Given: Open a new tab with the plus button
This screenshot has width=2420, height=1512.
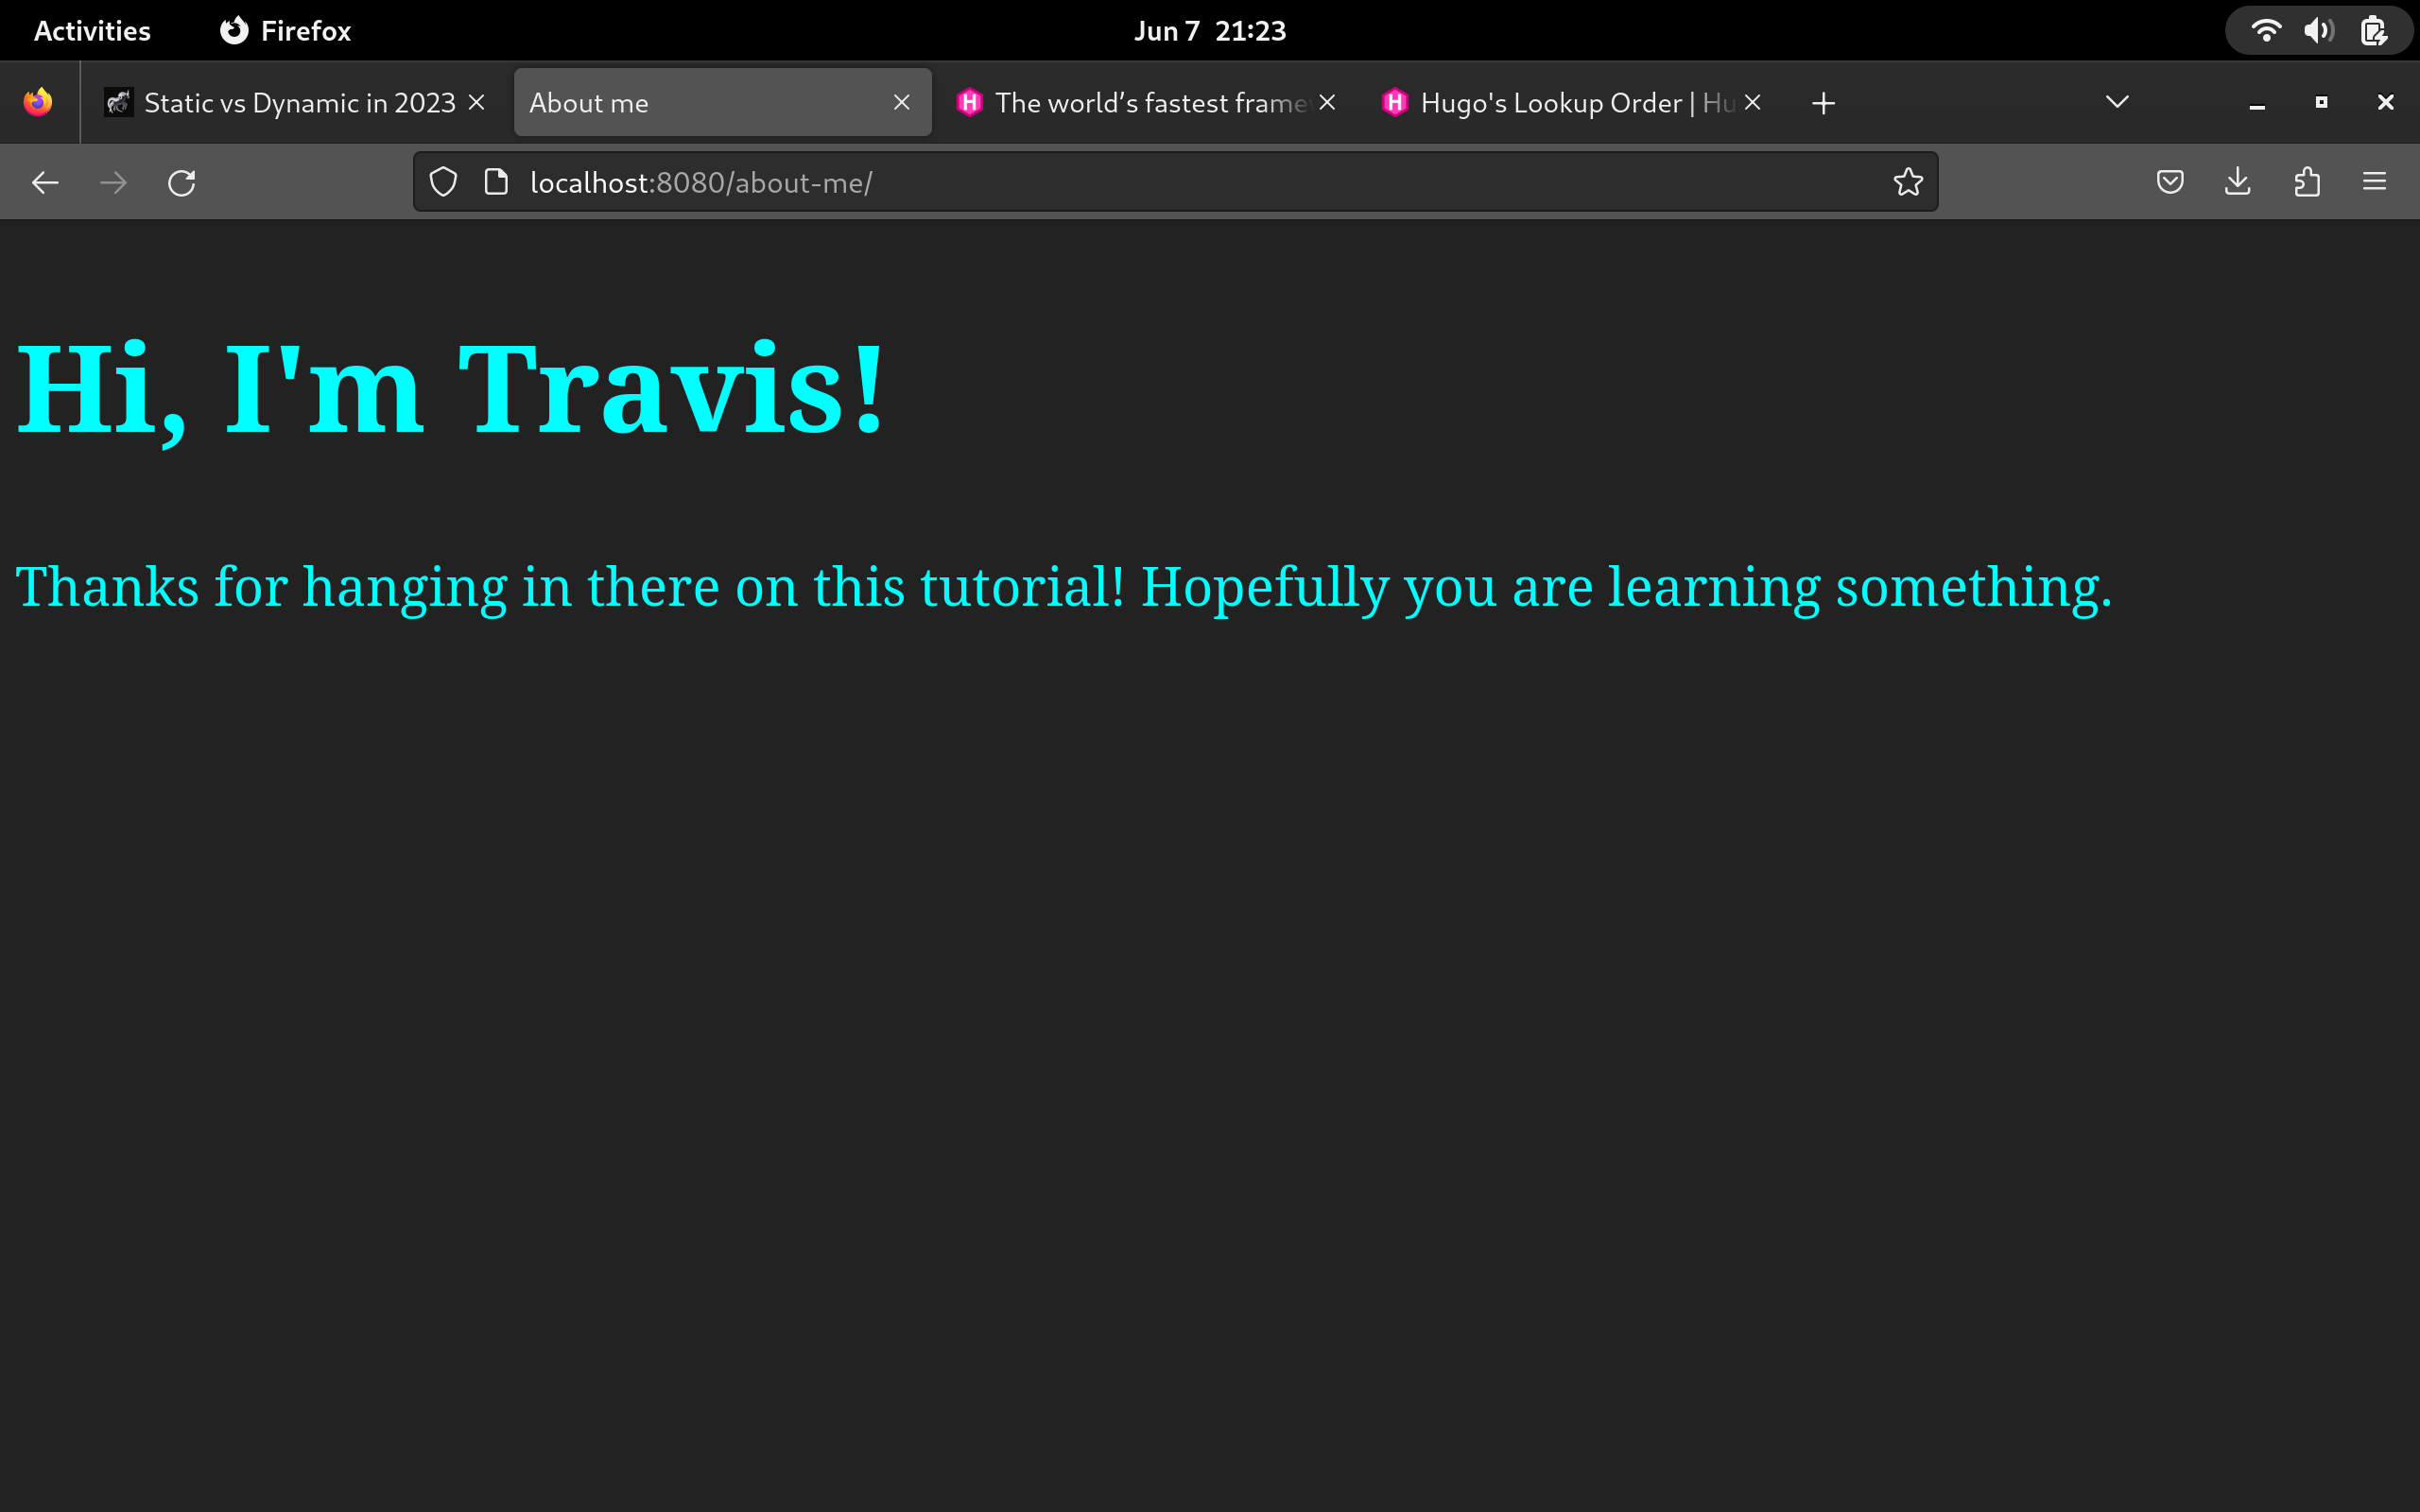Looking at the screenshot, I should (1822, 102).
